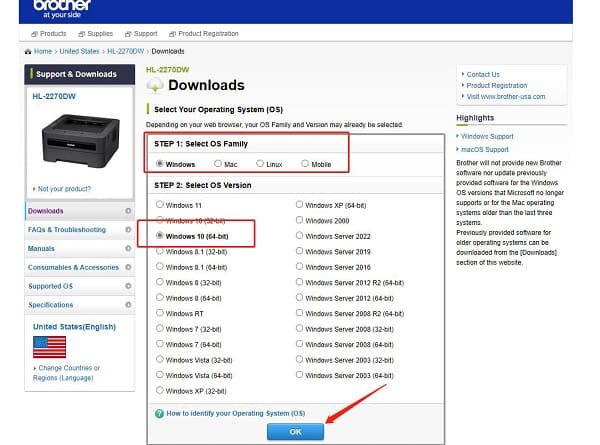Viewport: 600px width, 445px height.
Task: Select Windows 7 (64-bit) radio button
Action: [160, 344]
